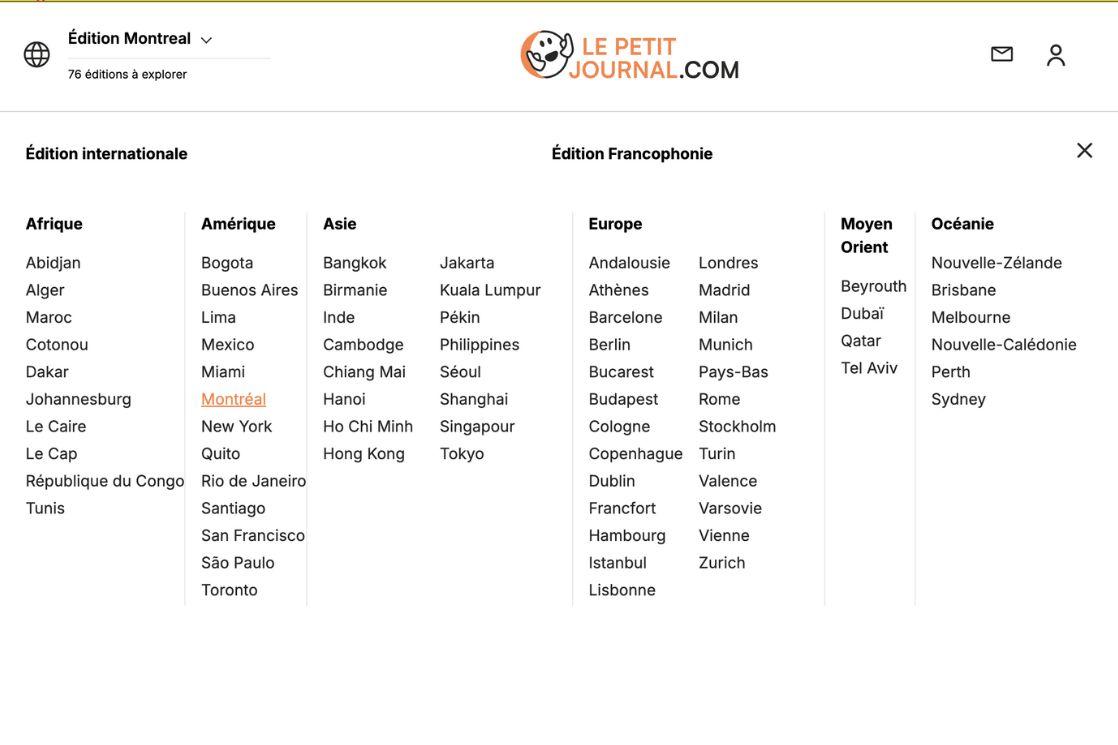Open the user account profile icon
This screenshot has height=745, width=1118.
tap(1056, 55)
